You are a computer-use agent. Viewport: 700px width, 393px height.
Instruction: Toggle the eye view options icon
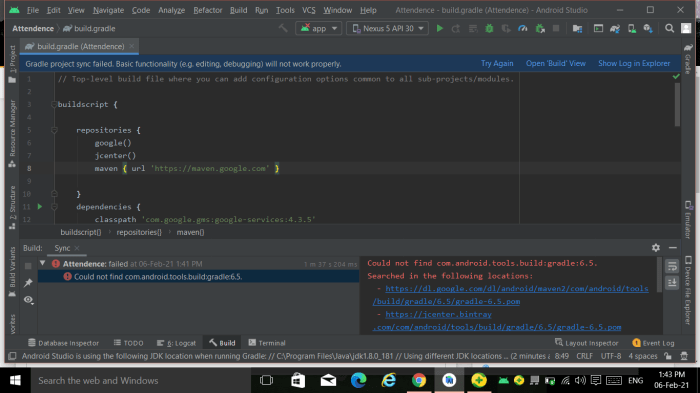pyautogui.click(x=28, y=300)
